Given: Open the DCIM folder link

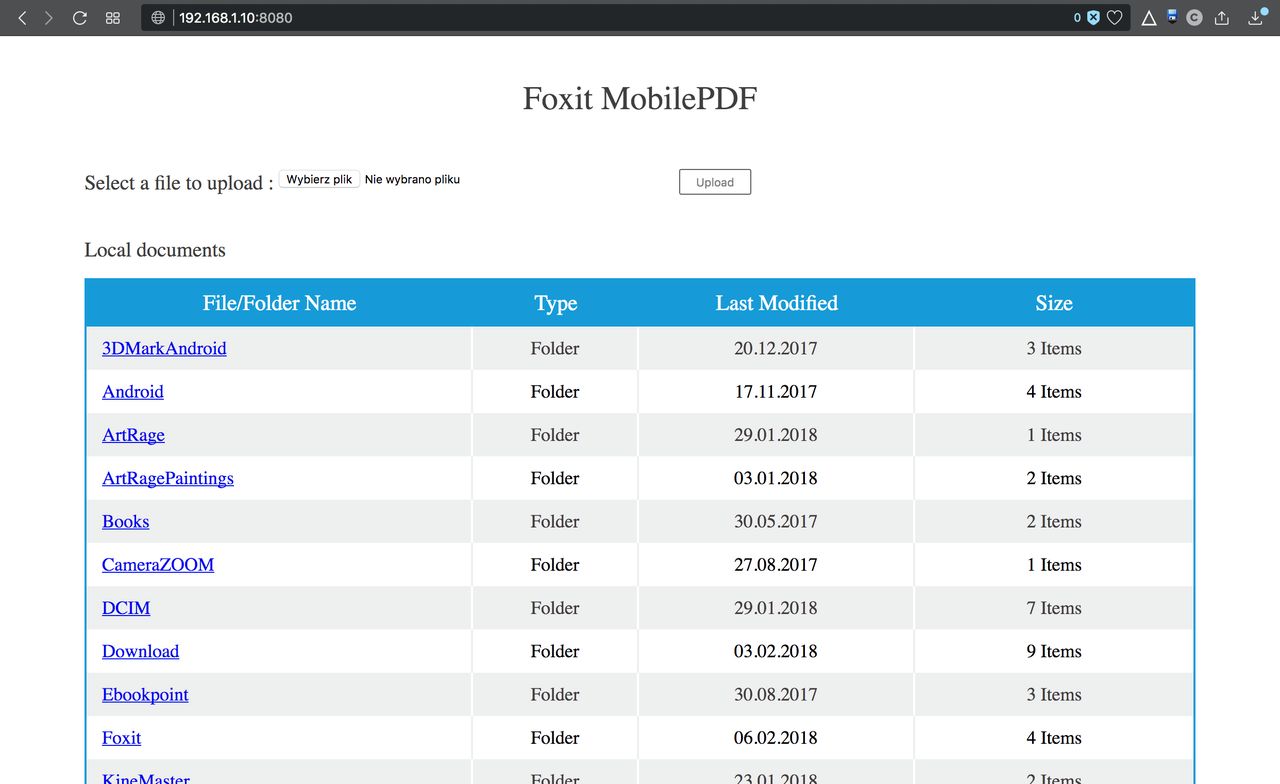Looking at the screenshot, I should click(x=126, y=608).
